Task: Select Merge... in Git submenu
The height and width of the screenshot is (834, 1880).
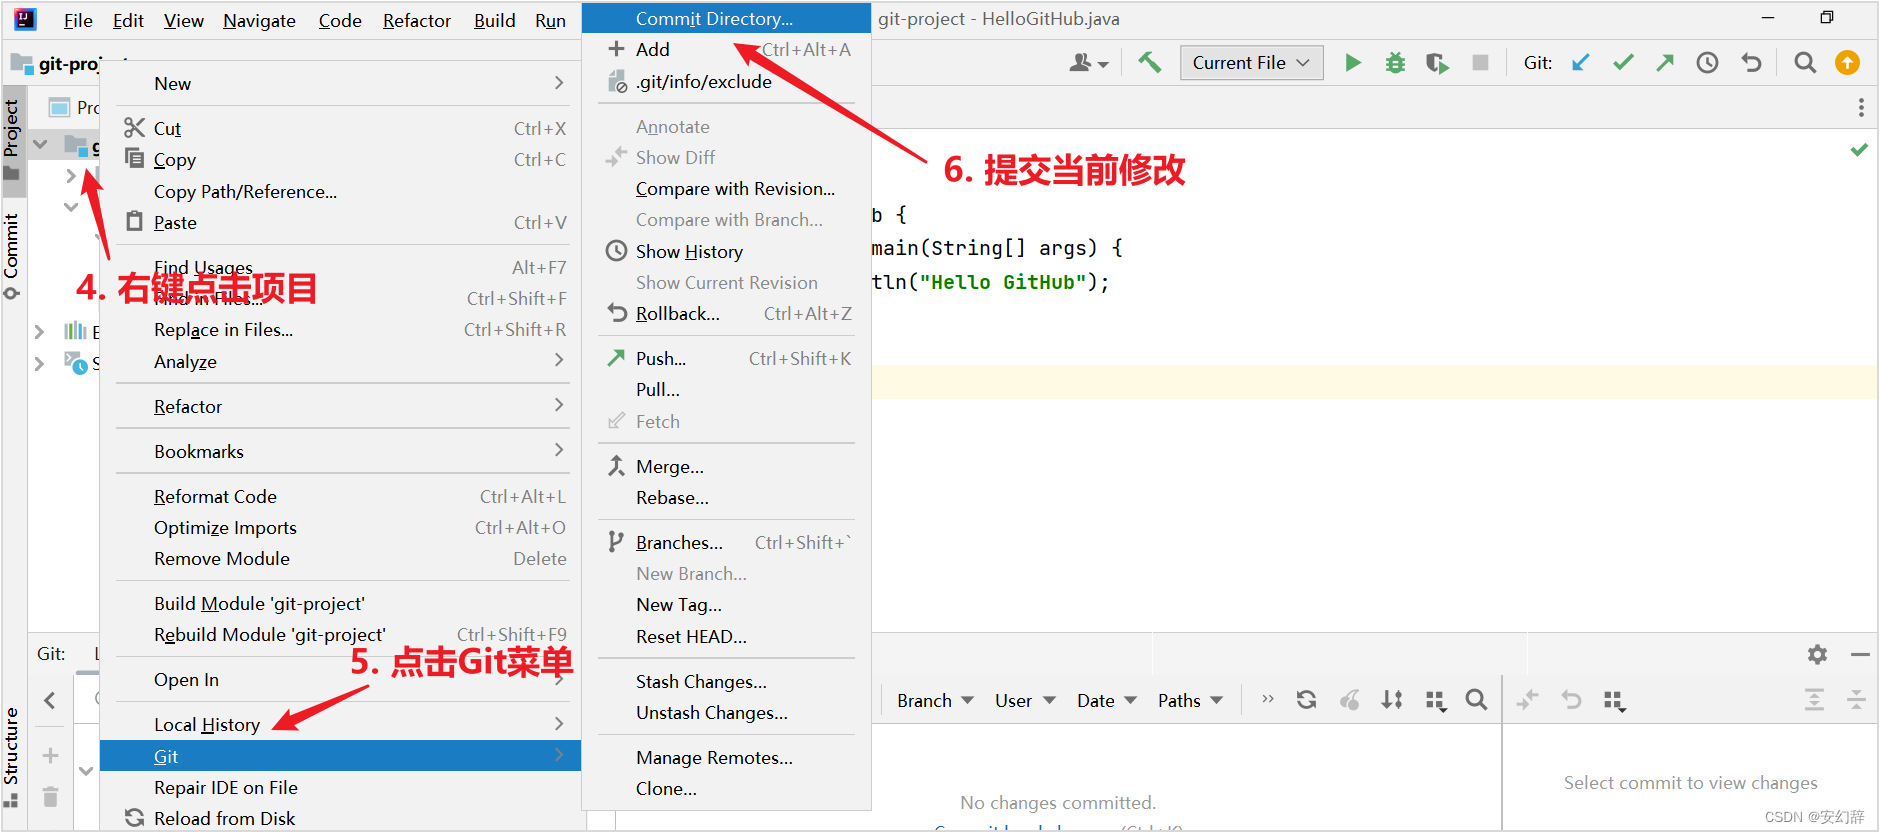Action: pos(726,467)
